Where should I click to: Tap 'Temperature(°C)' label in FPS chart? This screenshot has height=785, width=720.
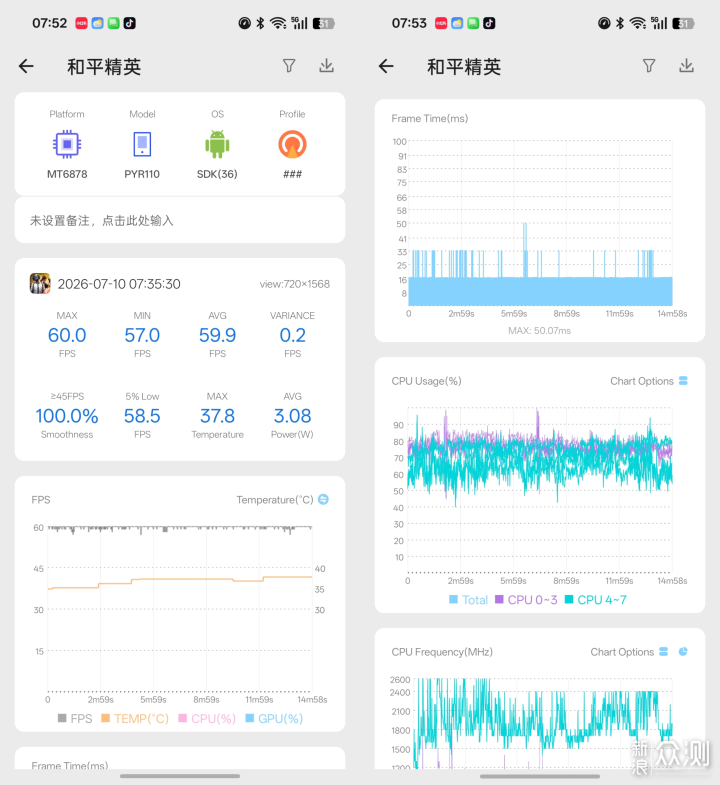coord(275,500)
